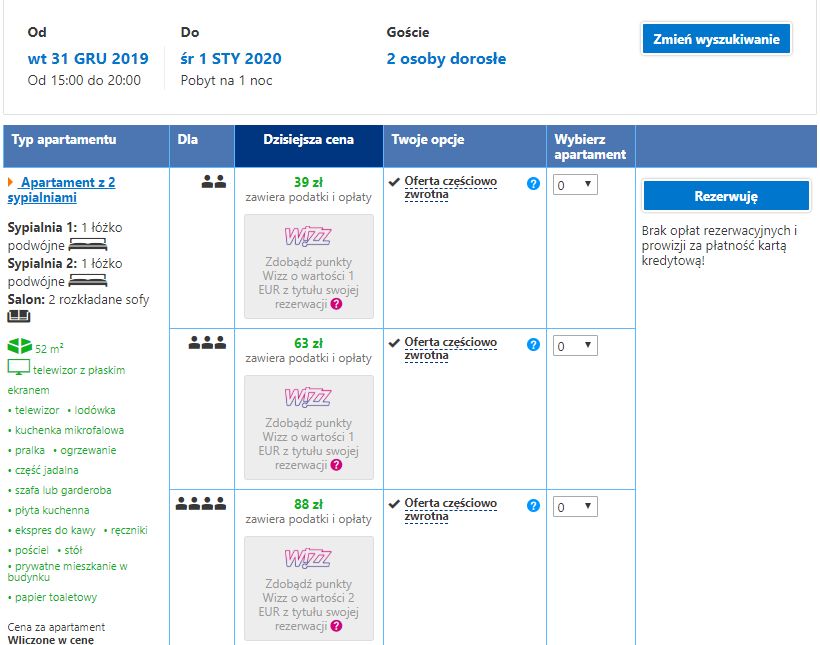The height and width of the screenshot is (645, 820).
Task: Click the double bed icon for Sypialnia 2
Action: 88,281
